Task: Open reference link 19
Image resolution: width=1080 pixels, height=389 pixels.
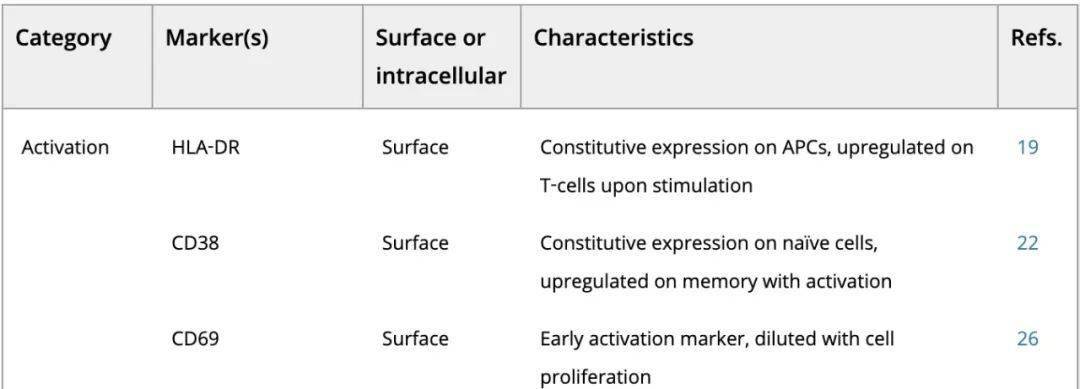Action: click(x=1027, y=147)
